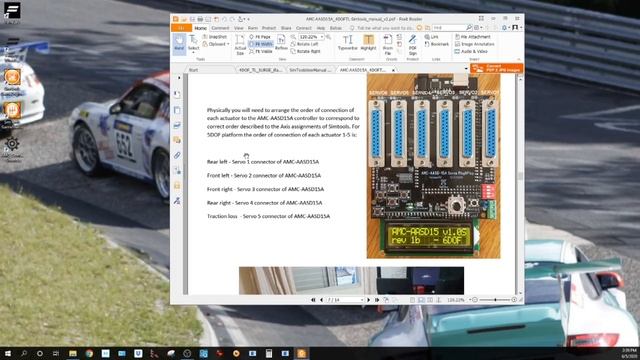Select the Highlight tool
640x360 pixels.
click(368, 43)
